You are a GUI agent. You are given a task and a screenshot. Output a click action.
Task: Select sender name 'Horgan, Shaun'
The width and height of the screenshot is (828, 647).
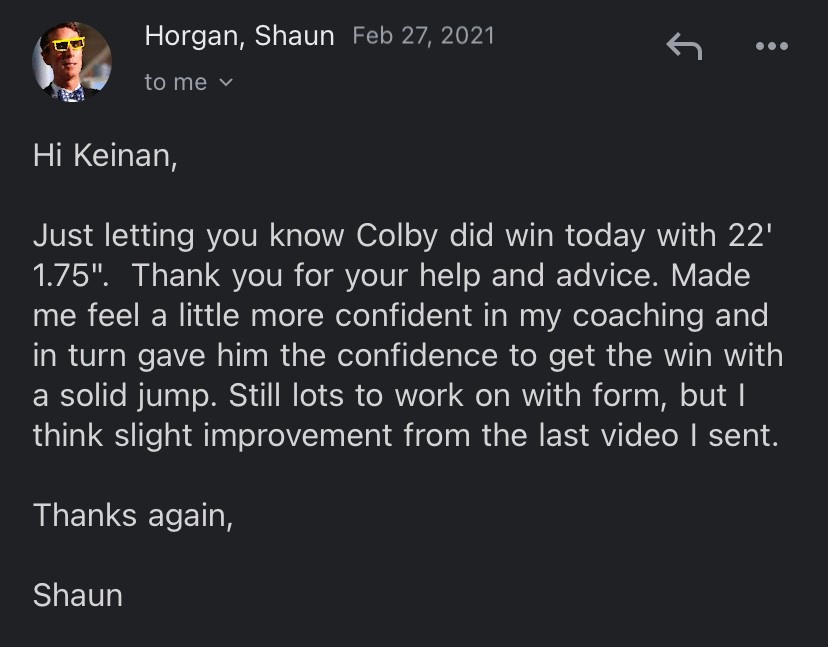[x=240, y=36]
